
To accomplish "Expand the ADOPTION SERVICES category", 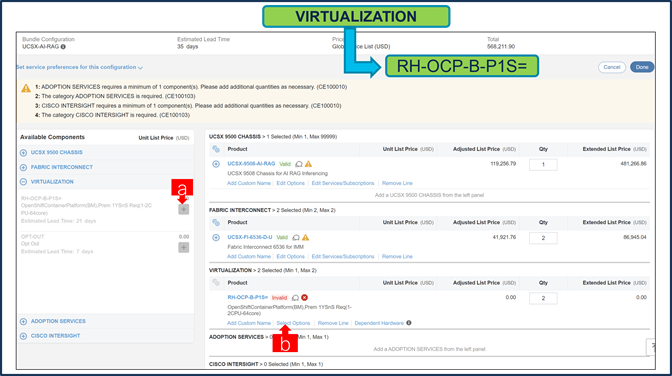I will point(23,322).
